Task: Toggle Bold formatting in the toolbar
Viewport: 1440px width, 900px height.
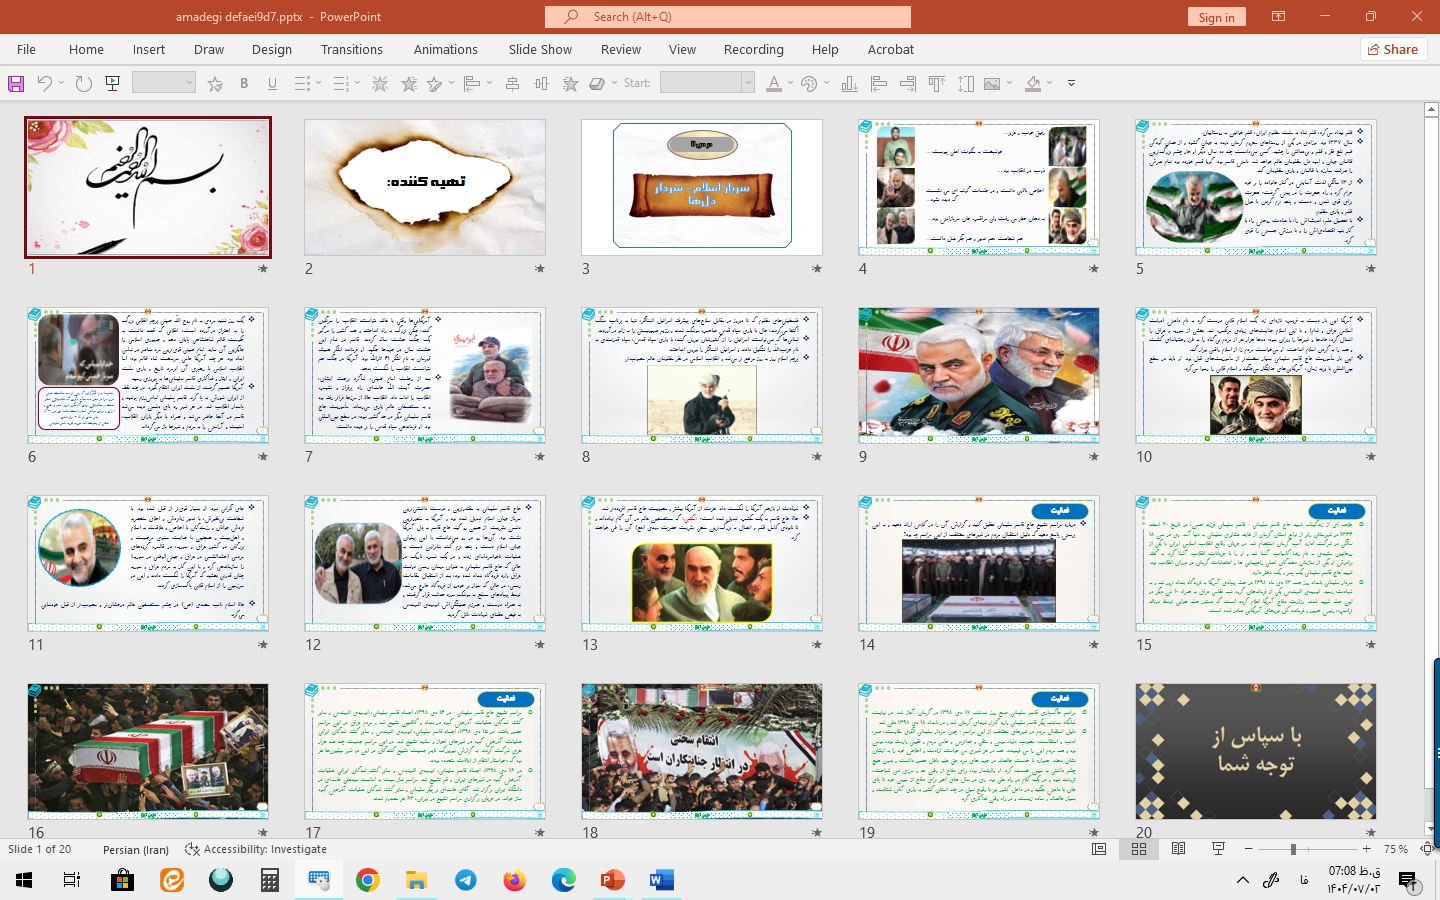Action: pos(244,84)
